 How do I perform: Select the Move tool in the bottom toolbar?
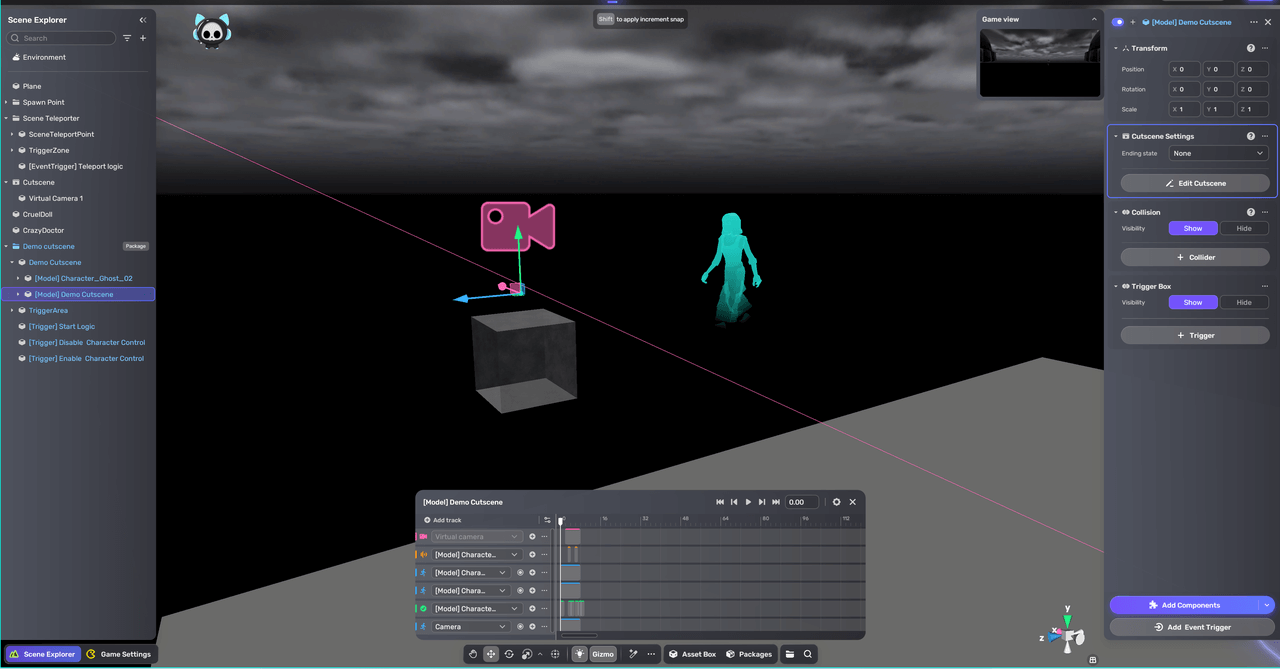[x=491, y=653]
